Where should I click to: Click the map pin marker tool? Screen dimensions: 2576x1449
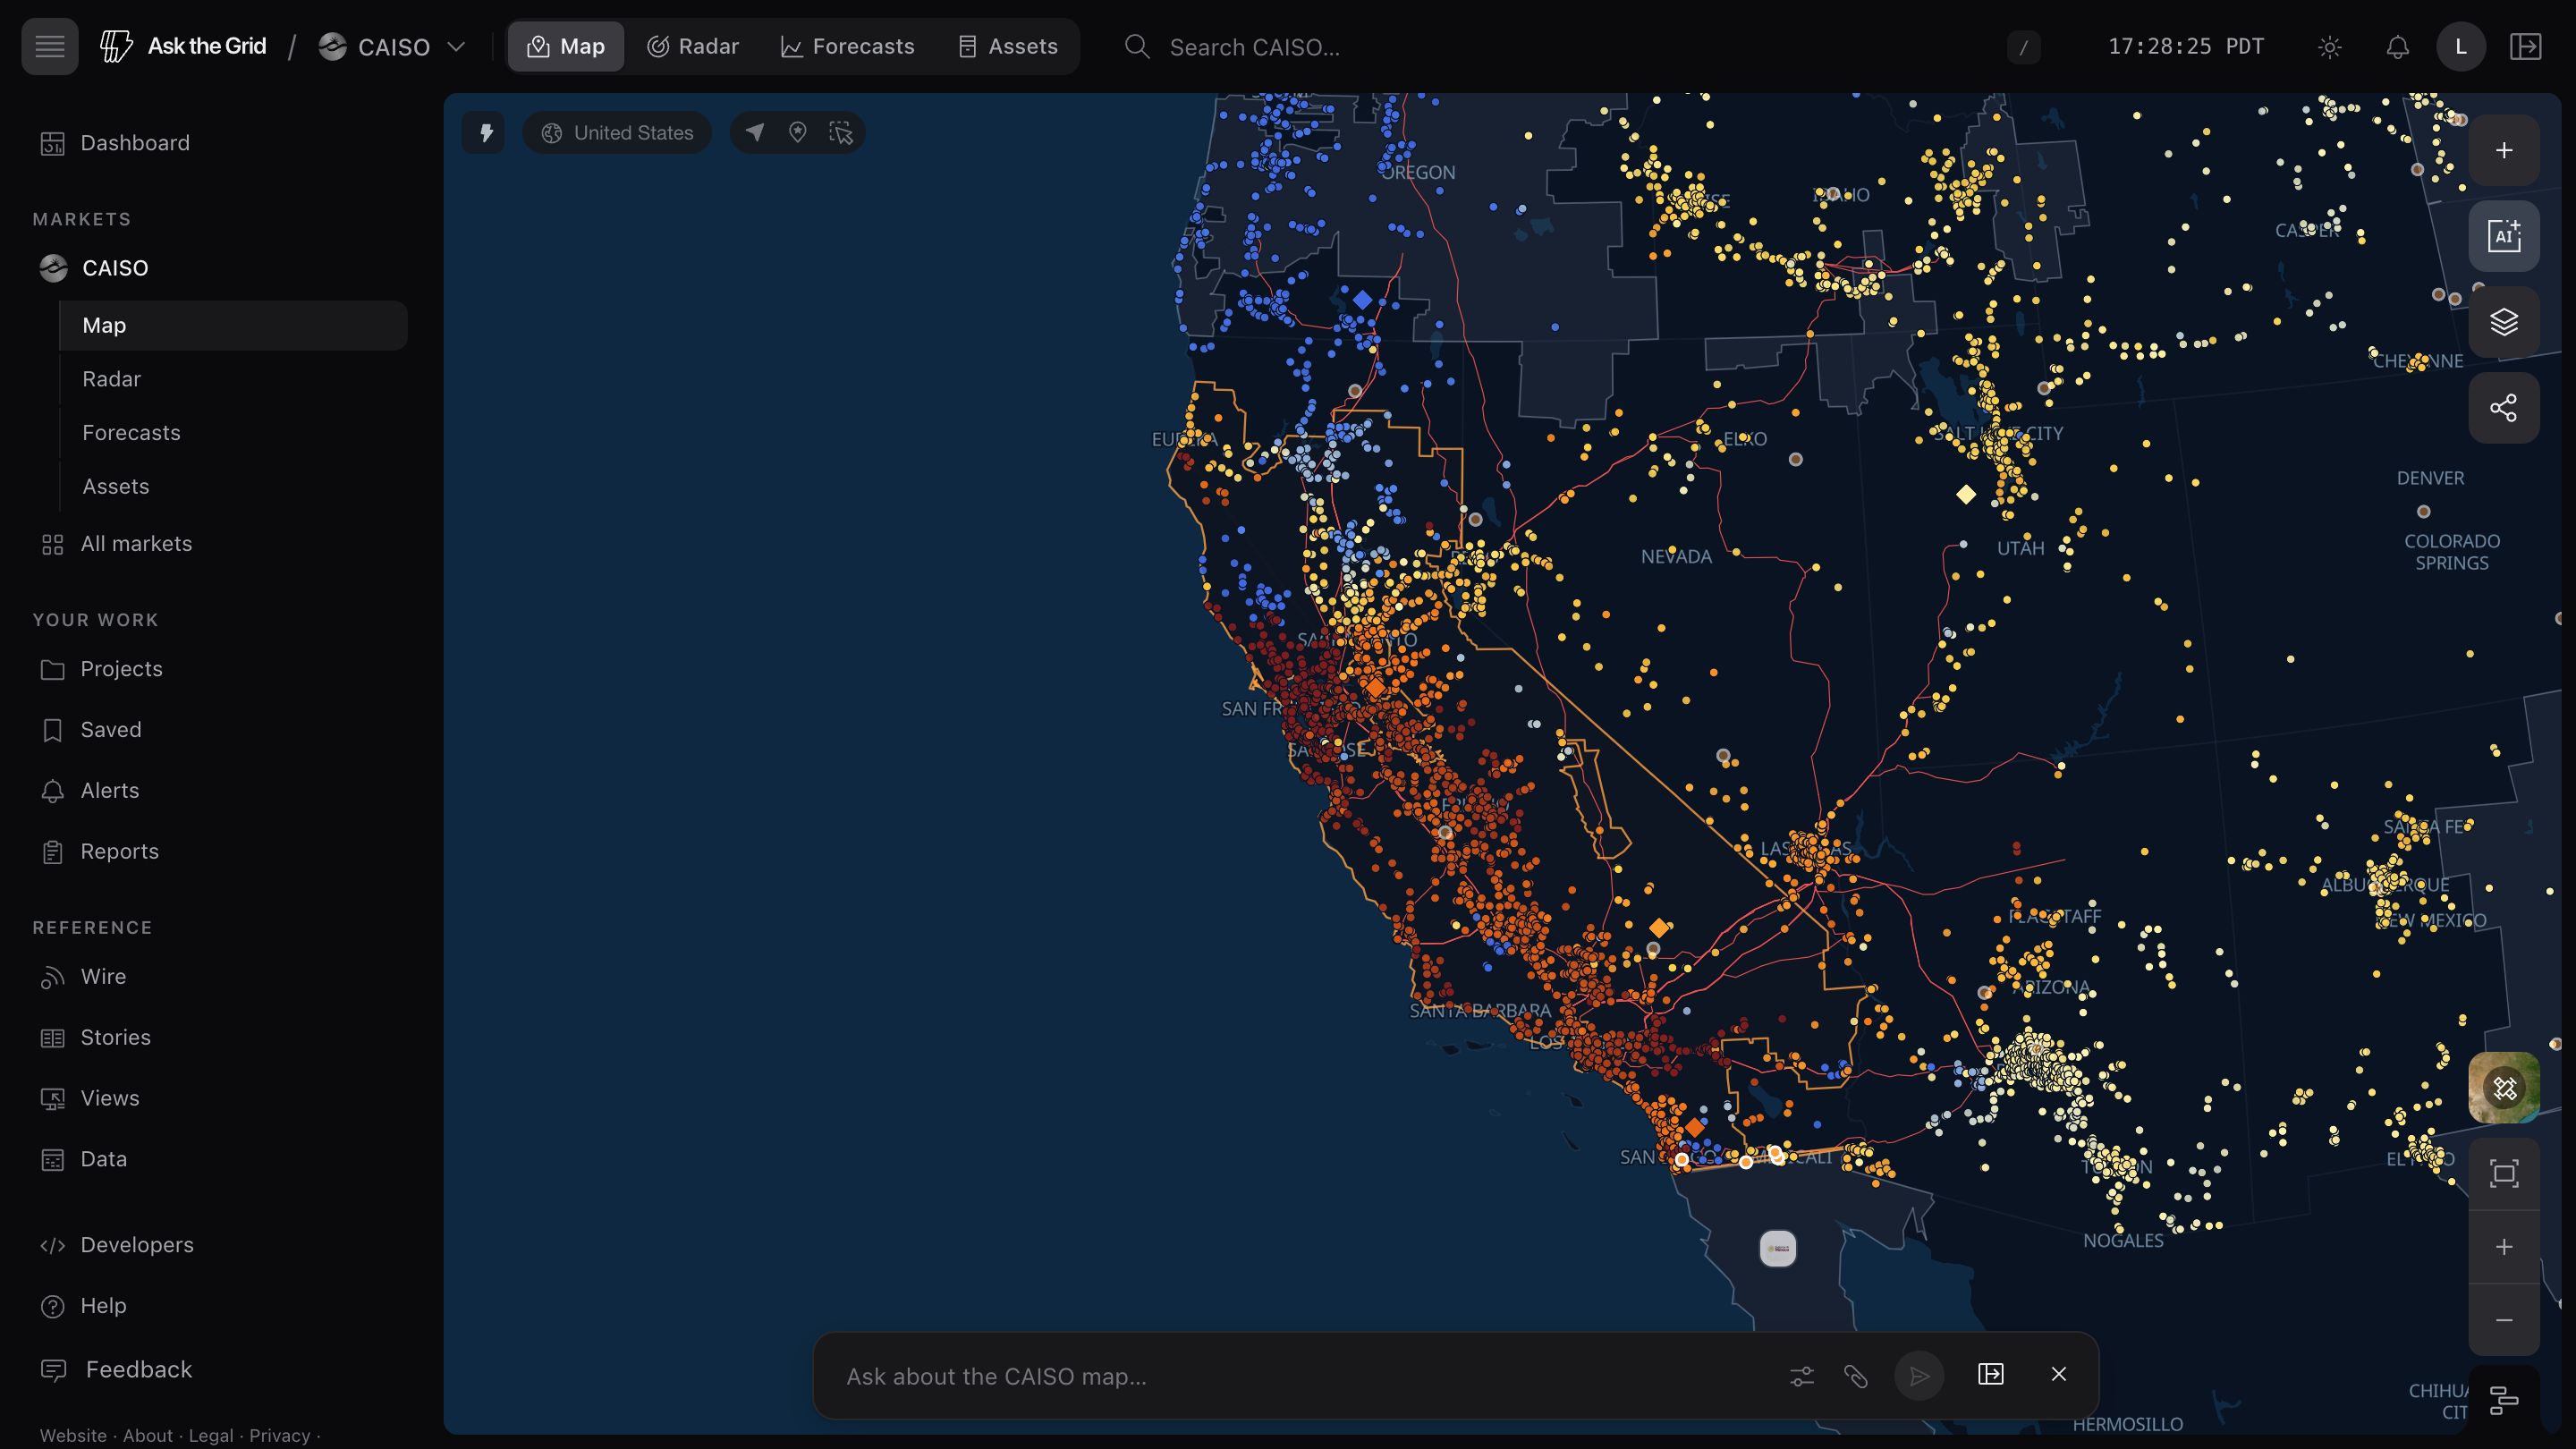tap(797, 132)
